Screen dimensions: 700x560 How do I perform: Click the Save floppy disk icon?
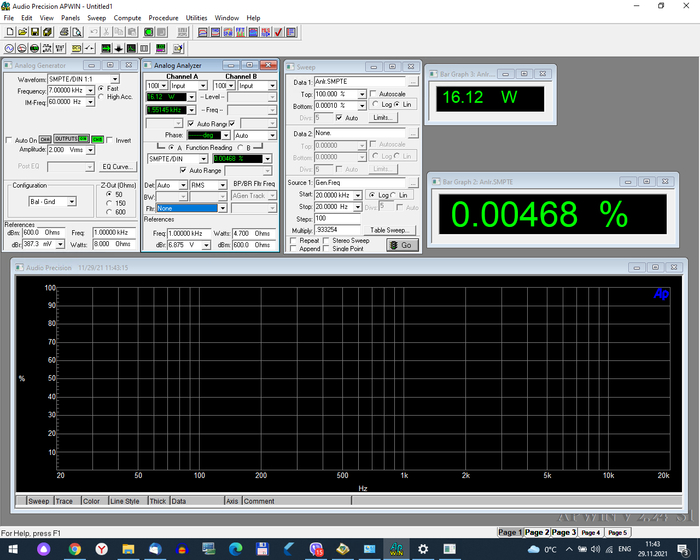coord(35,32)
